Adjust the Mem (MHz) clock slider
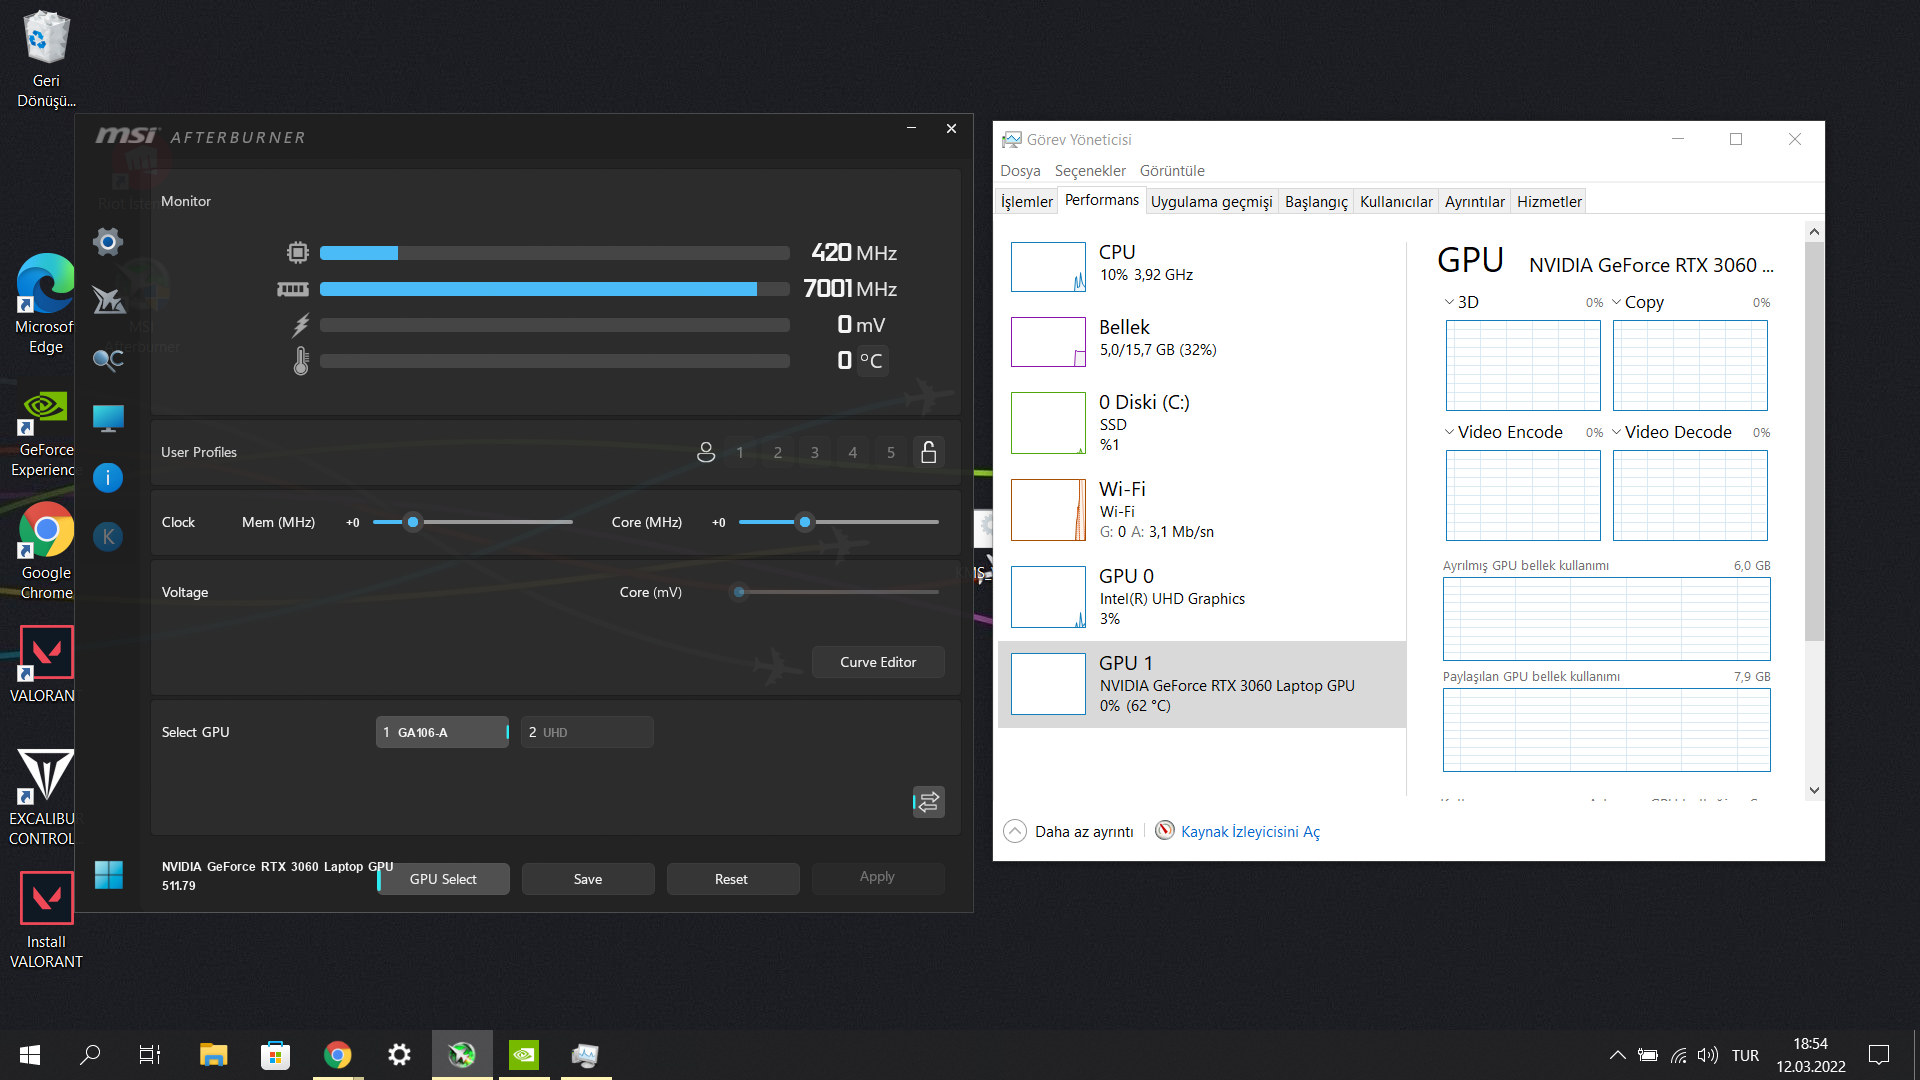This screenshot has width=1920, height=1080. coord(413,522)
